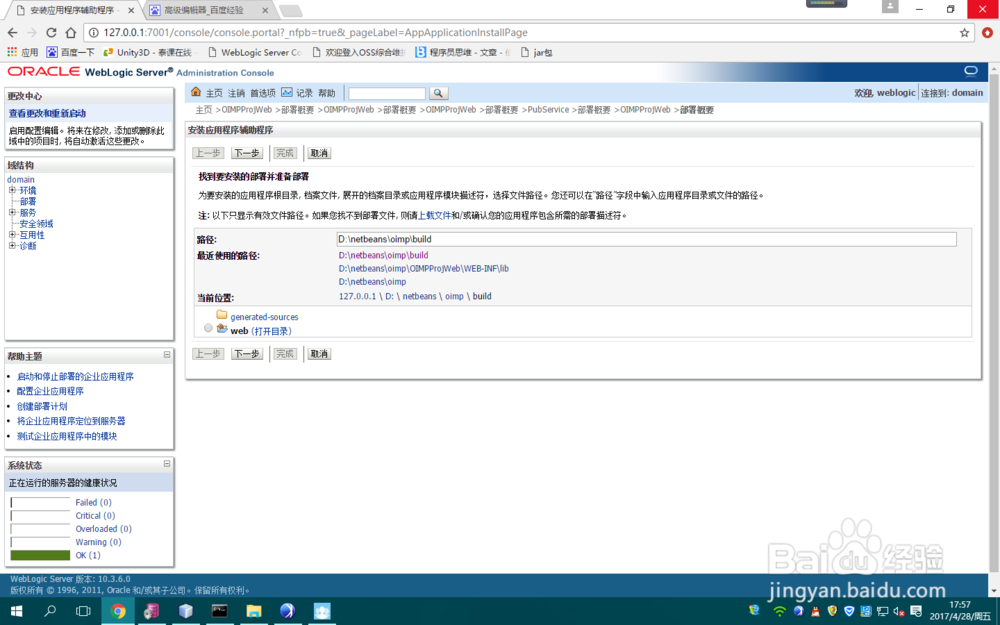Expand the 诊断 tree node
1000x625 pixels.
coord(11,246)
